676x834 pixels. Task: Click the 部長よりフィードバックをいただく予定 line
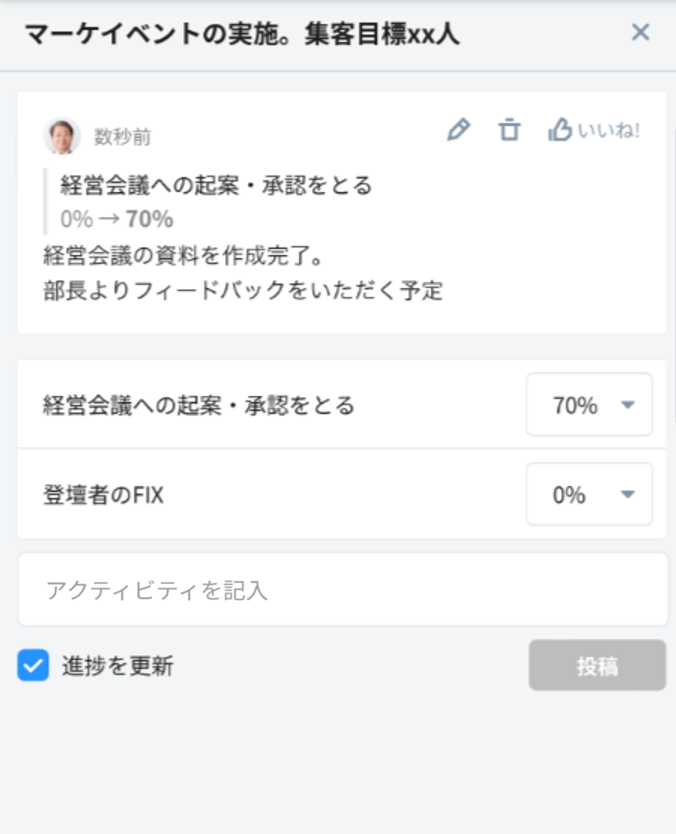243,290
